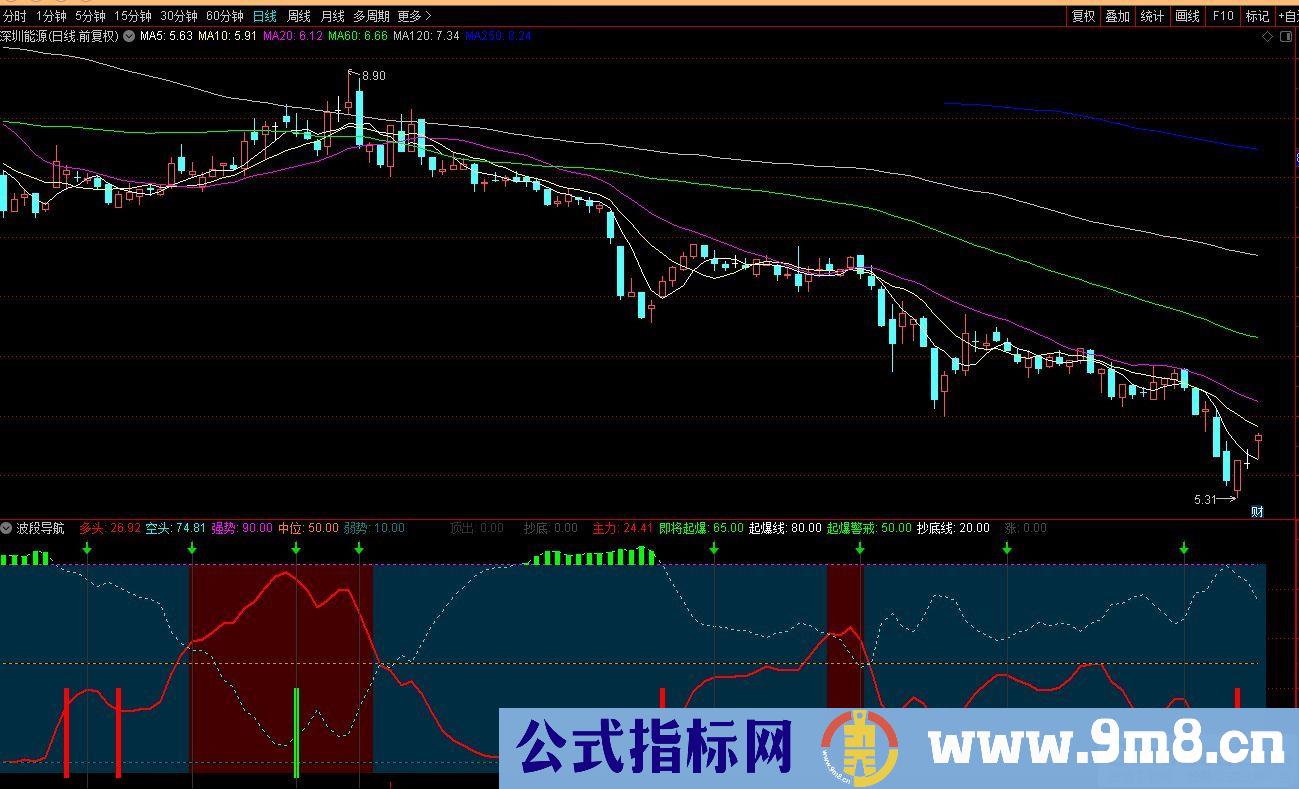This screenshot has height=789, width=1299.
Task: Click +自选 to add stock to watchlist
Action: (1290, 16)
